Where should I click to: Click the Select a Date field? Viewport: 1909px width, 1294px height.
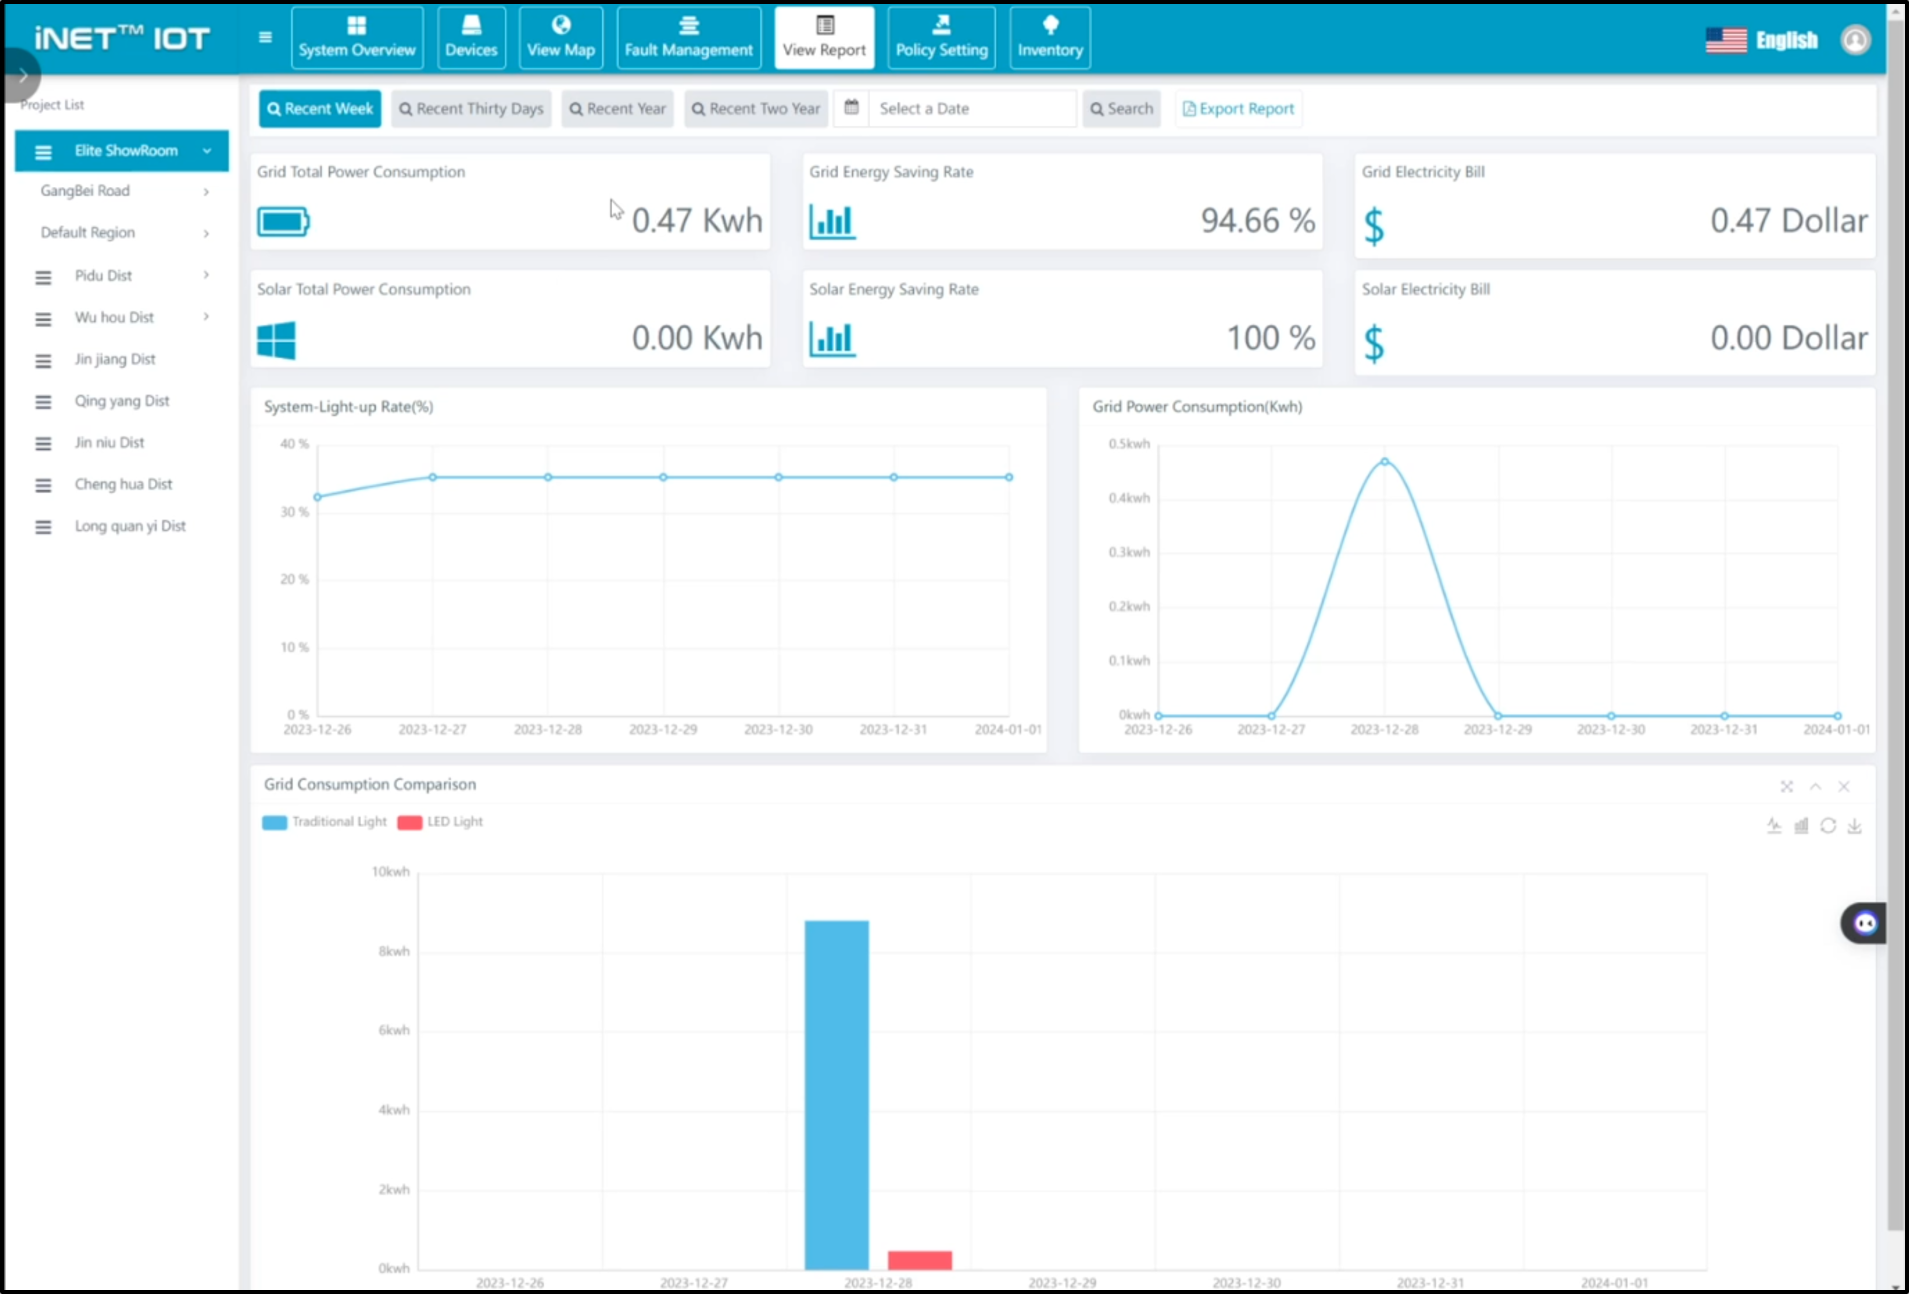(970, 109)
